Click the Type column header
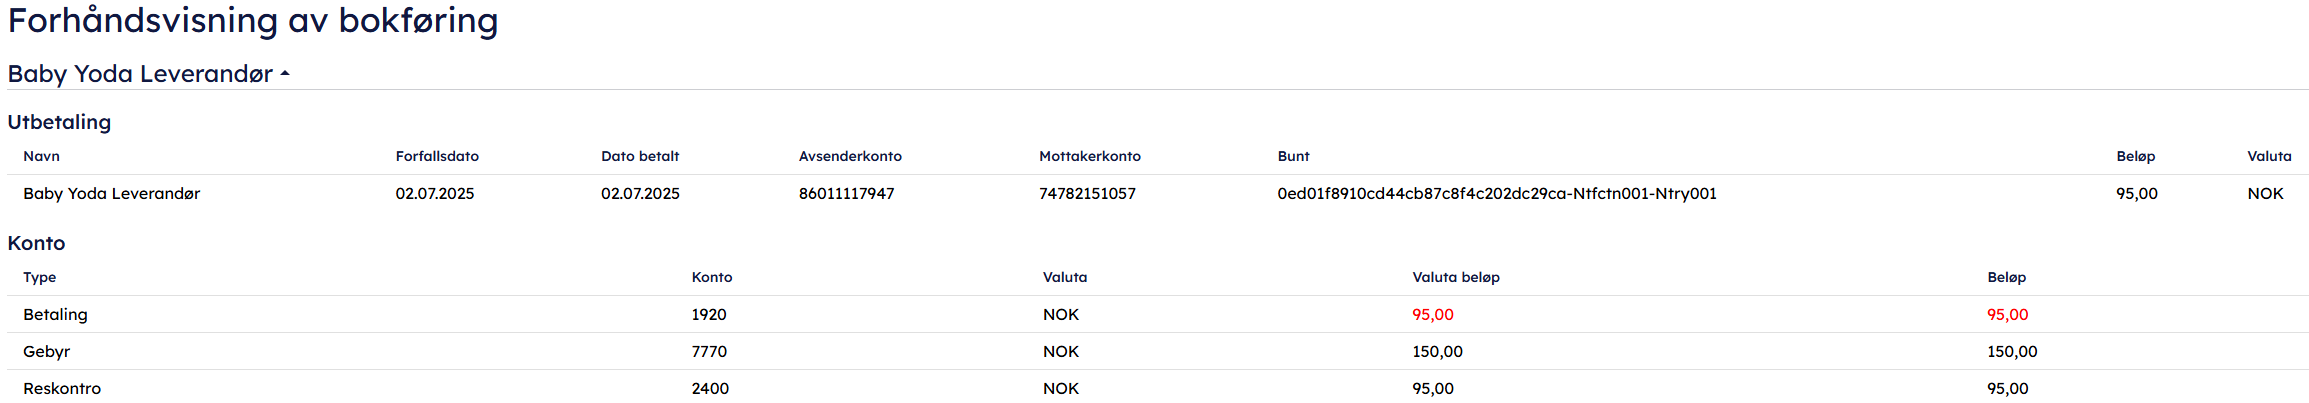The image size is (2309, 403). tap(40, 277)
